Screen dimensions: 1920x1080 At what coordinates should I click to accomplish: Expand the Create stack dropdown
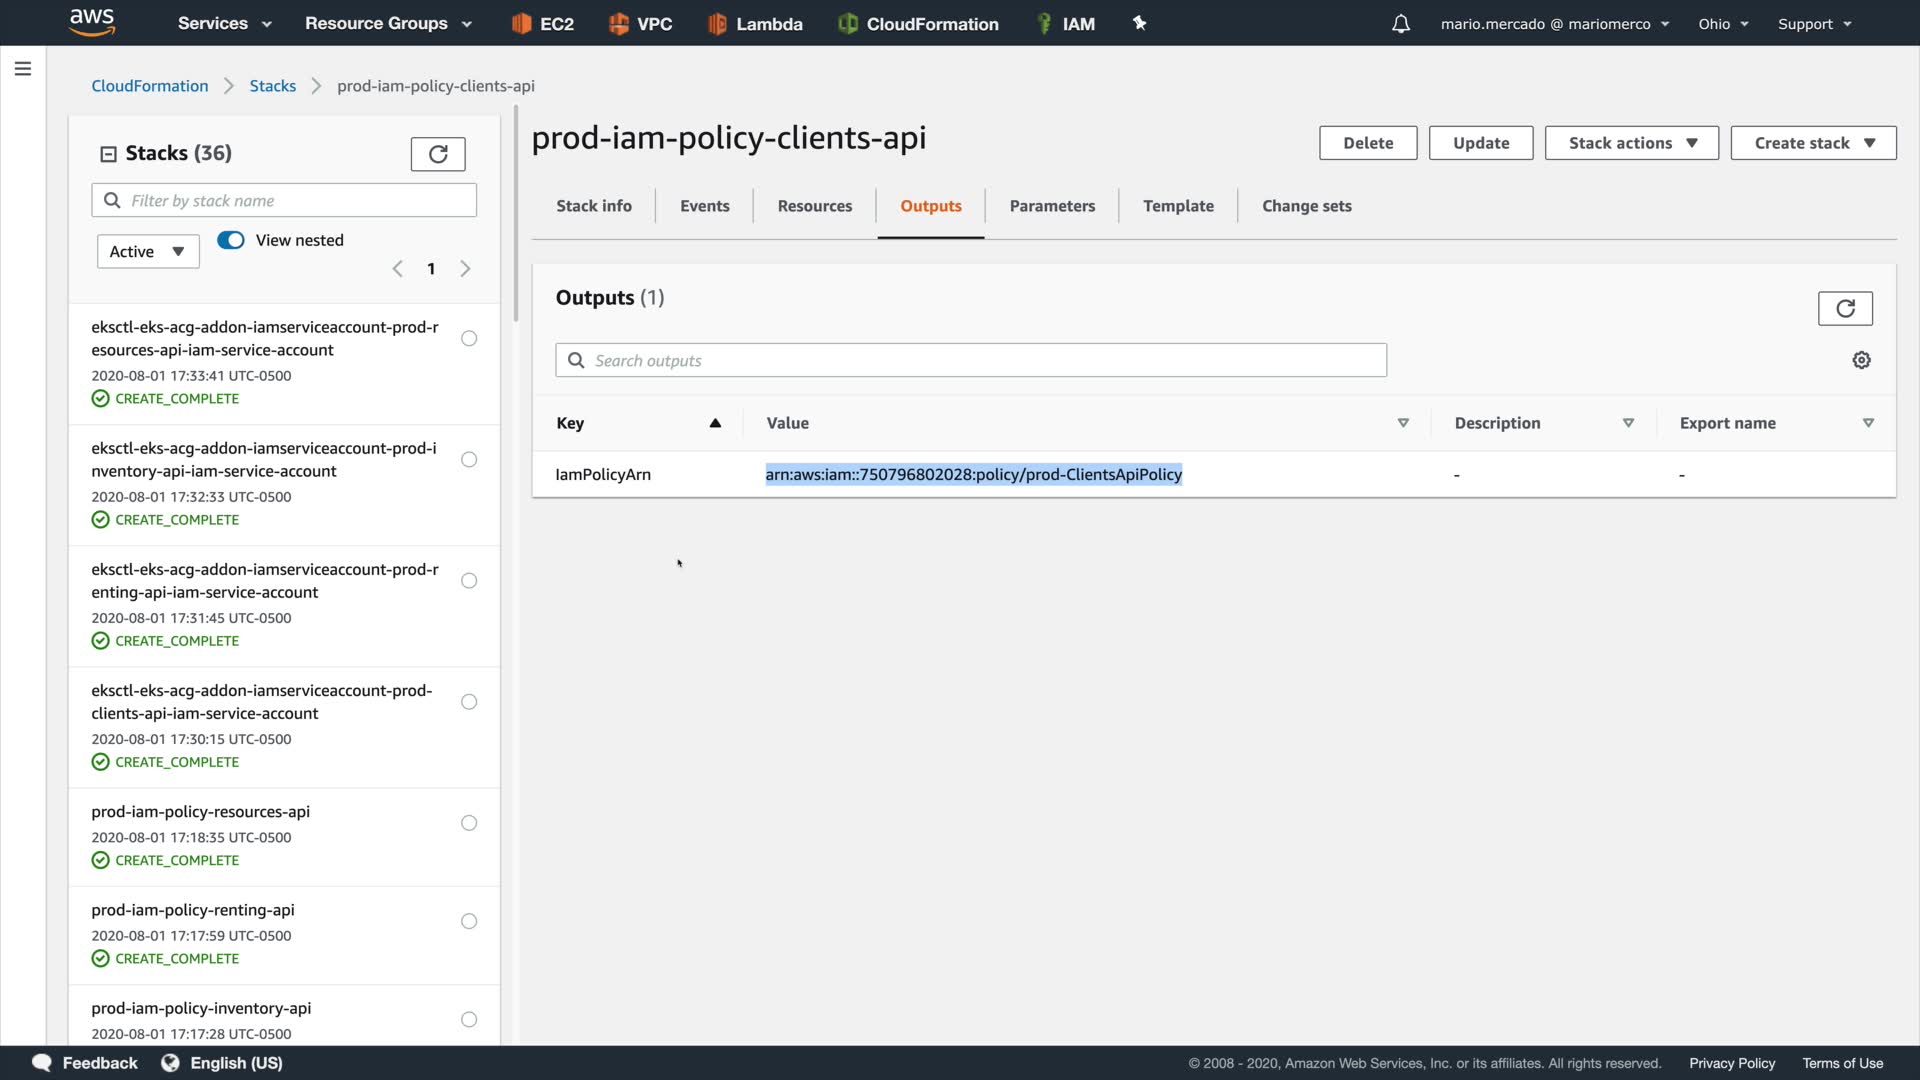[x=1812, y=143]
